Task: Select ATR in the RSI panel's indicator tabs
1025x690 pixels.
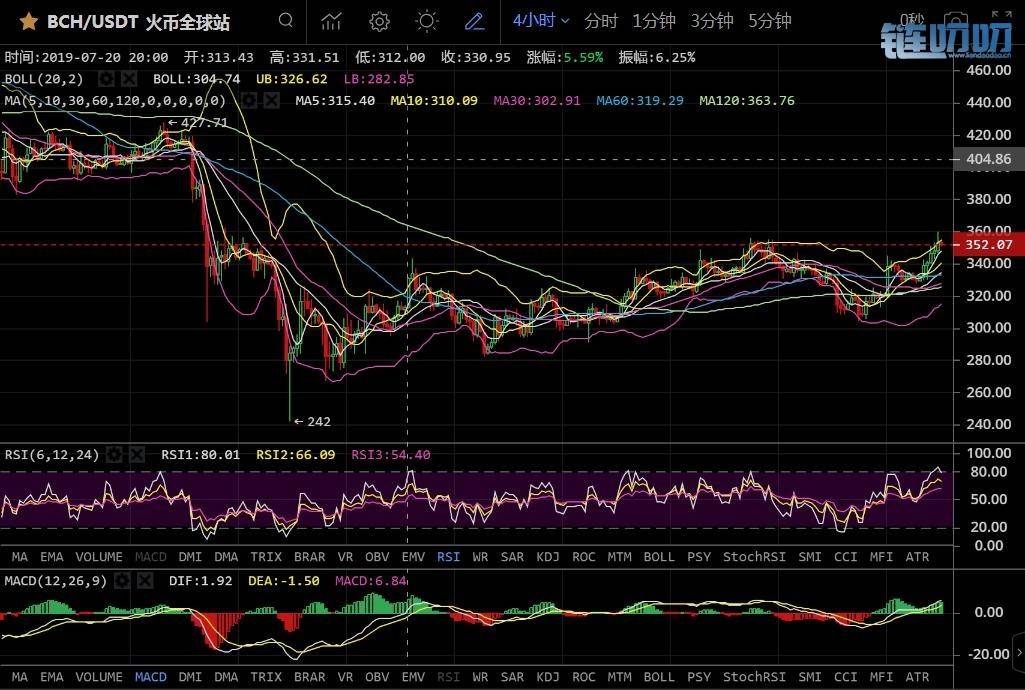Action: (917, 557)
